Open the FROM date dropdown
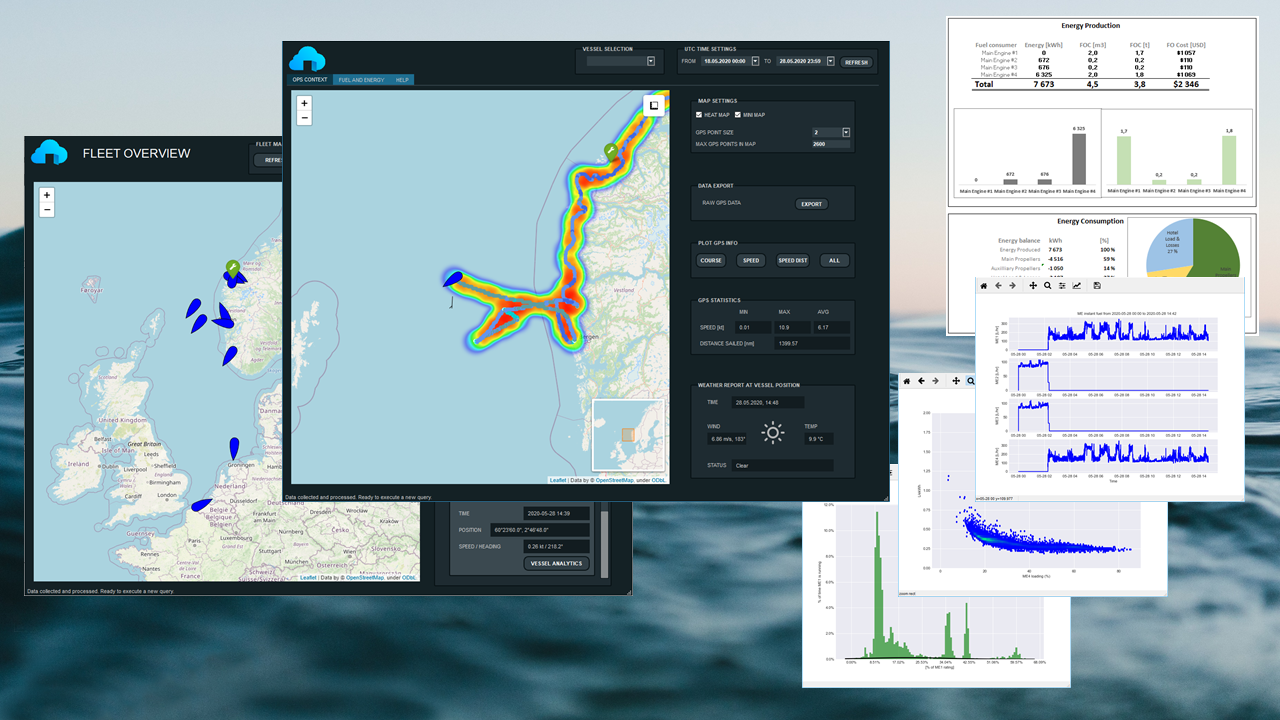Viewport: 1280px width, 720px height. (755, 61)
